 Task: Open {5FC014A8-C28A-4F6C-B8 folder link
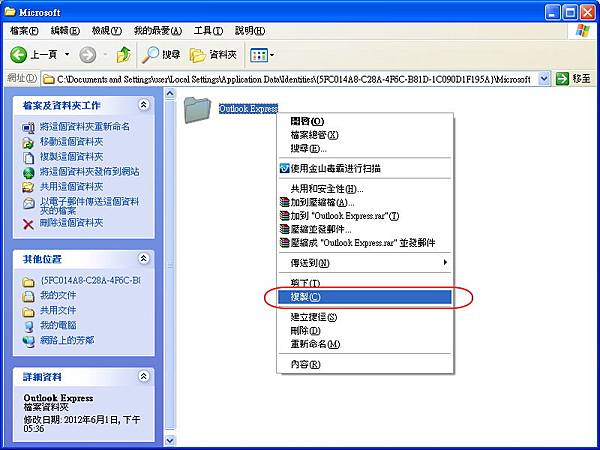point(90,280)
